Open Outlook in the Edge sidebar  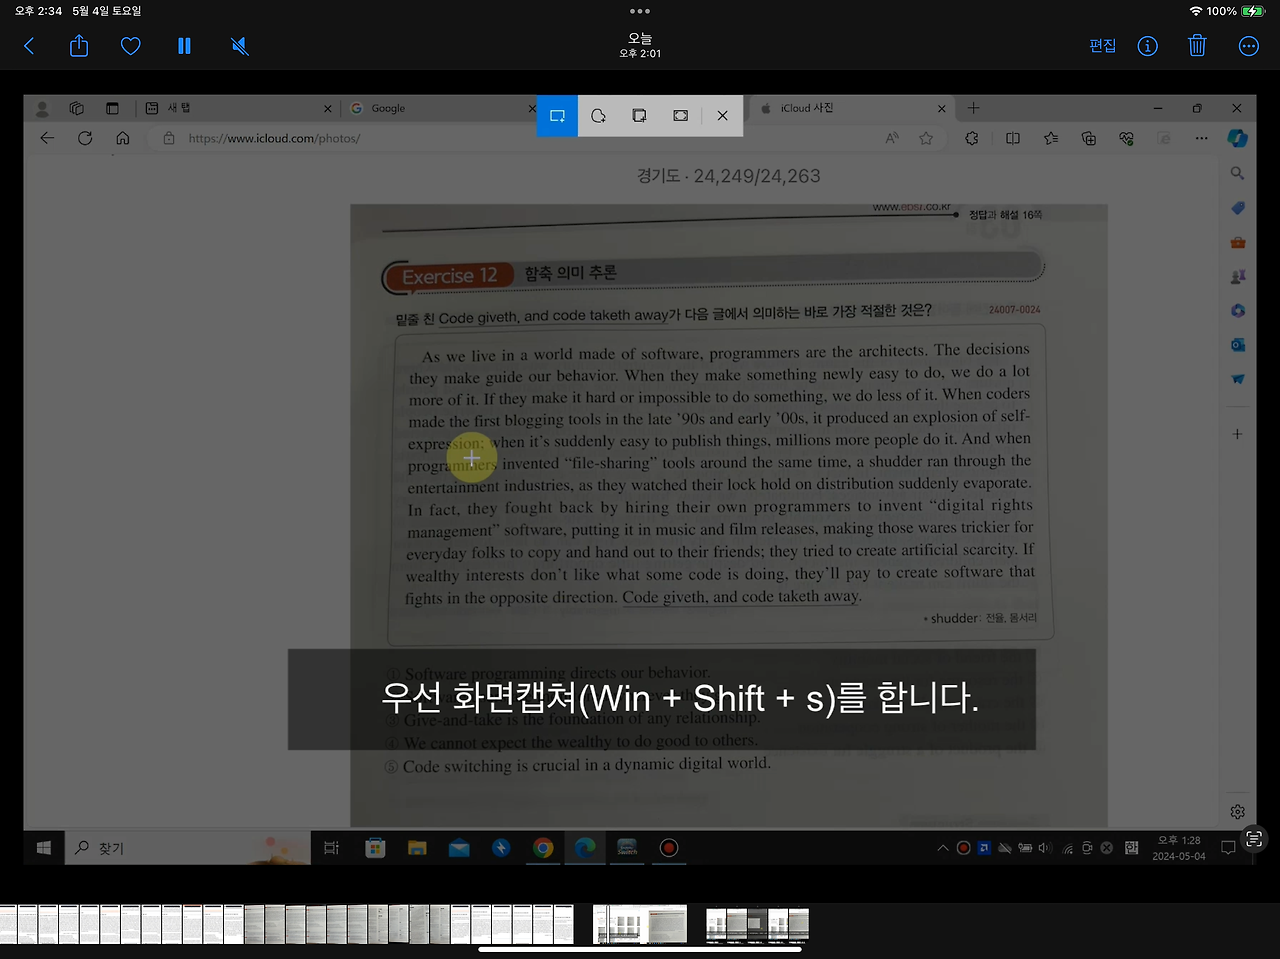[x=1238, y=345]
